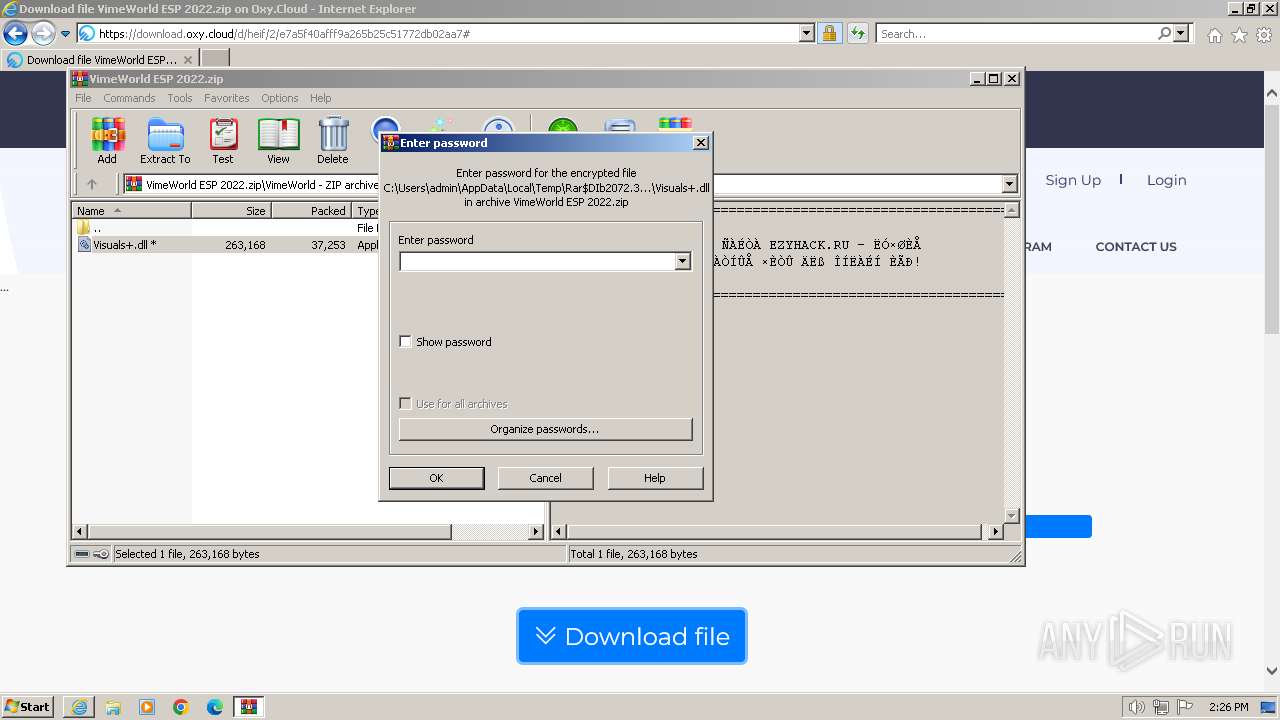1280x720 pixels.
Task: Open the recent pages dropdown arrow
Action: tap(65, 34)
